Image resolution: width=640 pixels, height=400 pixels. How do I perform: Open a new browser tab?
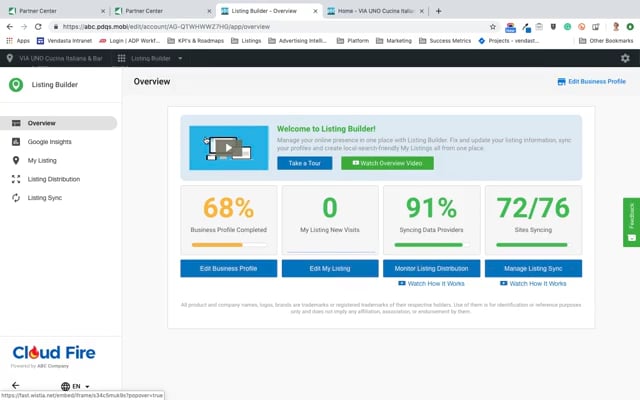coord(438,11)
